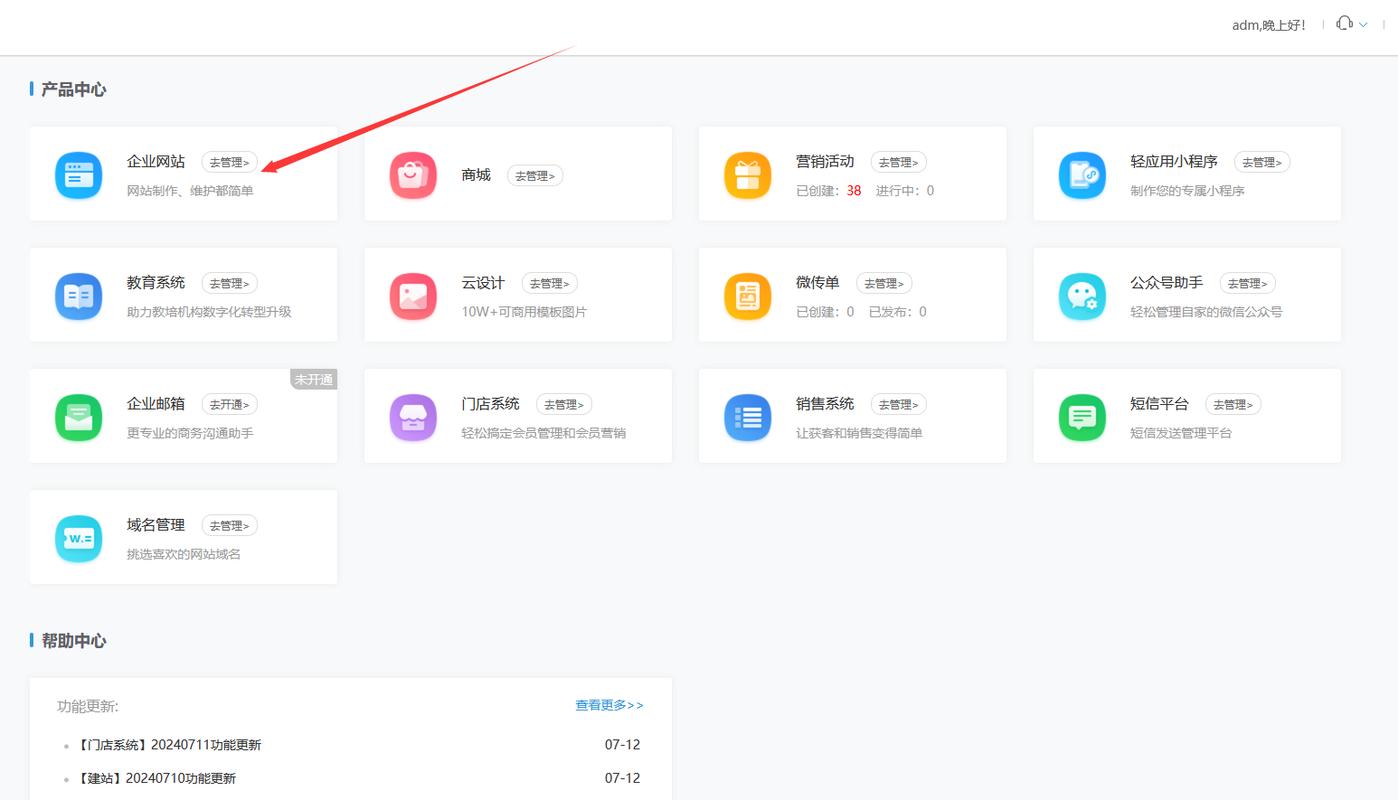Open the 域名管理 domain icon
This screenshot has height=800, width=1398.
coord(78,539)
